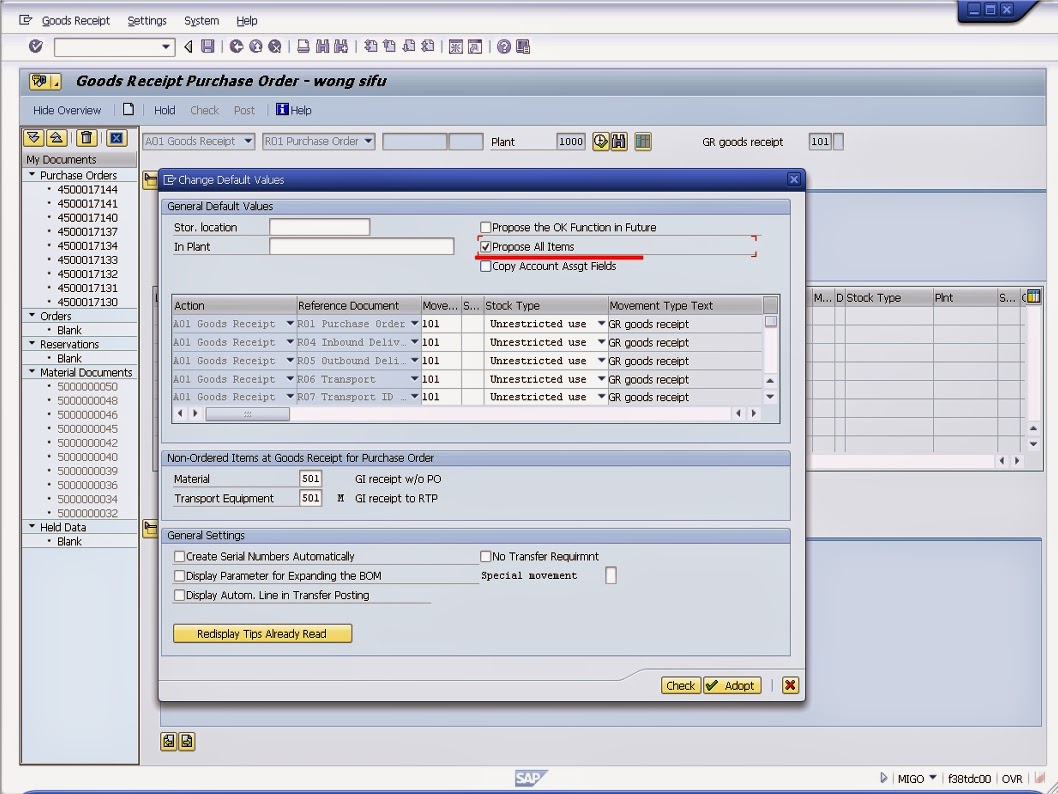Open Reference Document dropdown showing R04 Inbound Deliv
Viewport: 1058px width, 794px height.
pyautogui.click(x=413, y=342)
